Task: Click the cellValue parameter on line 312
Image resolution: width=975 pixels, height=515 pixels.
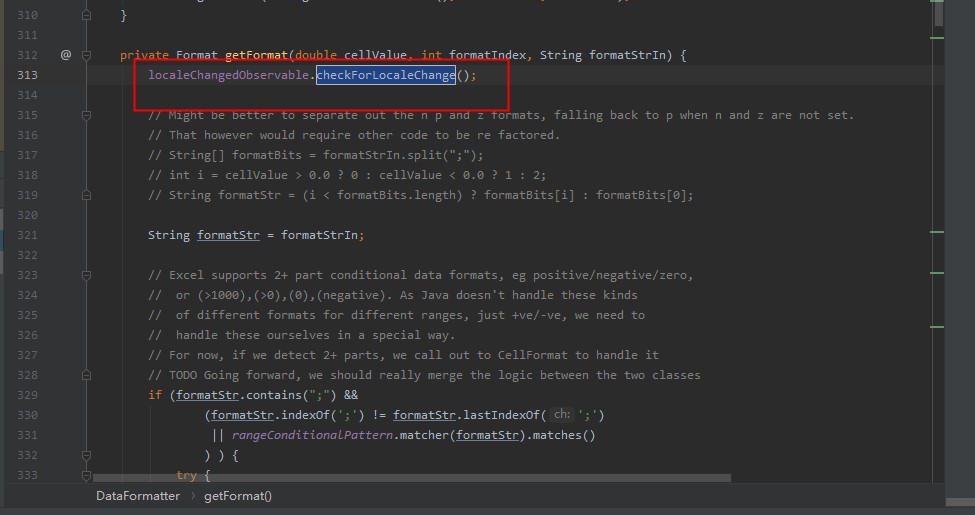Action: pyautogui.click(x=375, y=55)
